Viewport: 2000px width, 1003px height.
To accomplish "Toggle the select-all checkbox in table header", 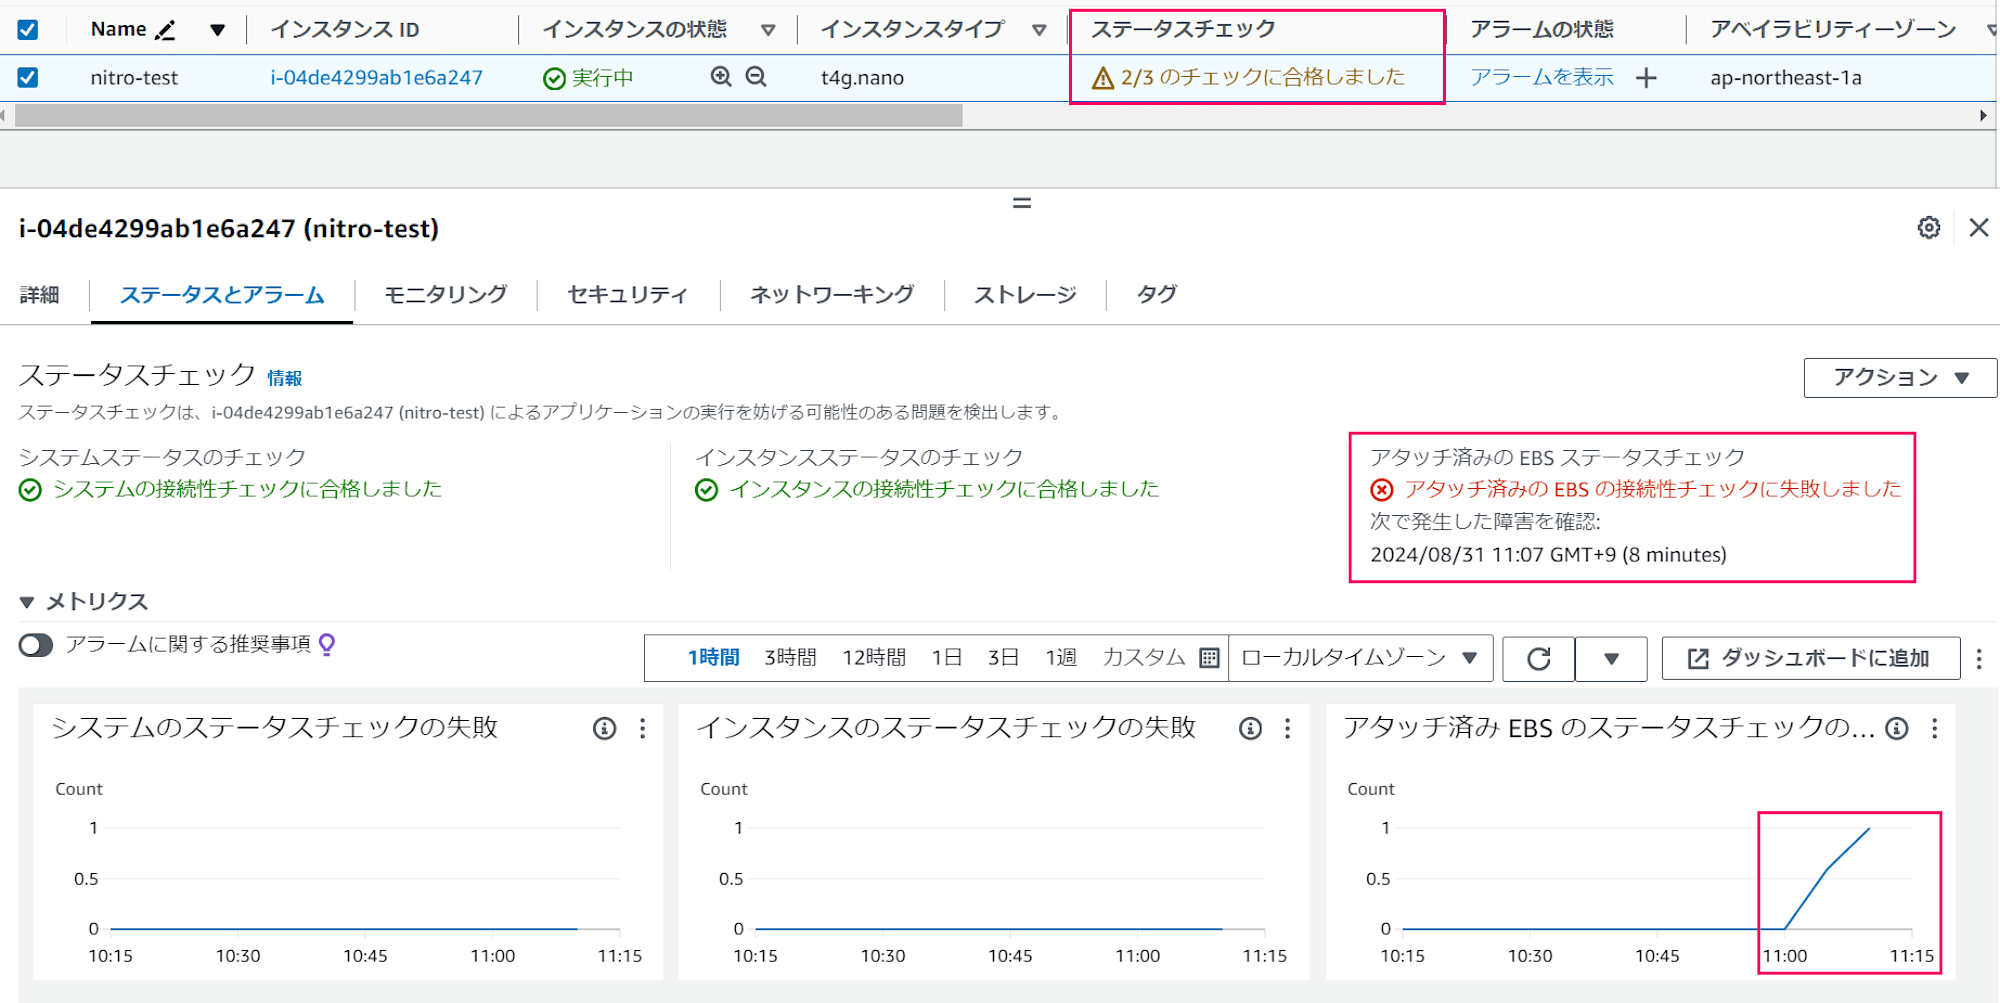I will pyautogui.click(x=28, y=30).
